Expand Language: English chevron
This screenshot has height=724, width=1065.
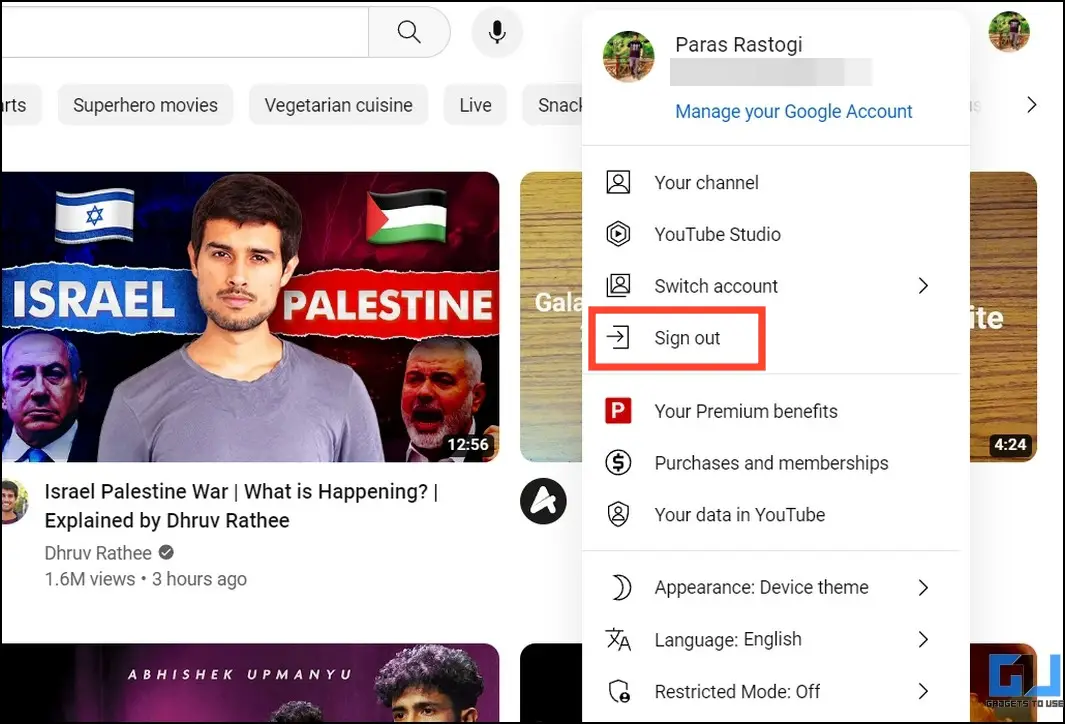click(x=923, y=639)
